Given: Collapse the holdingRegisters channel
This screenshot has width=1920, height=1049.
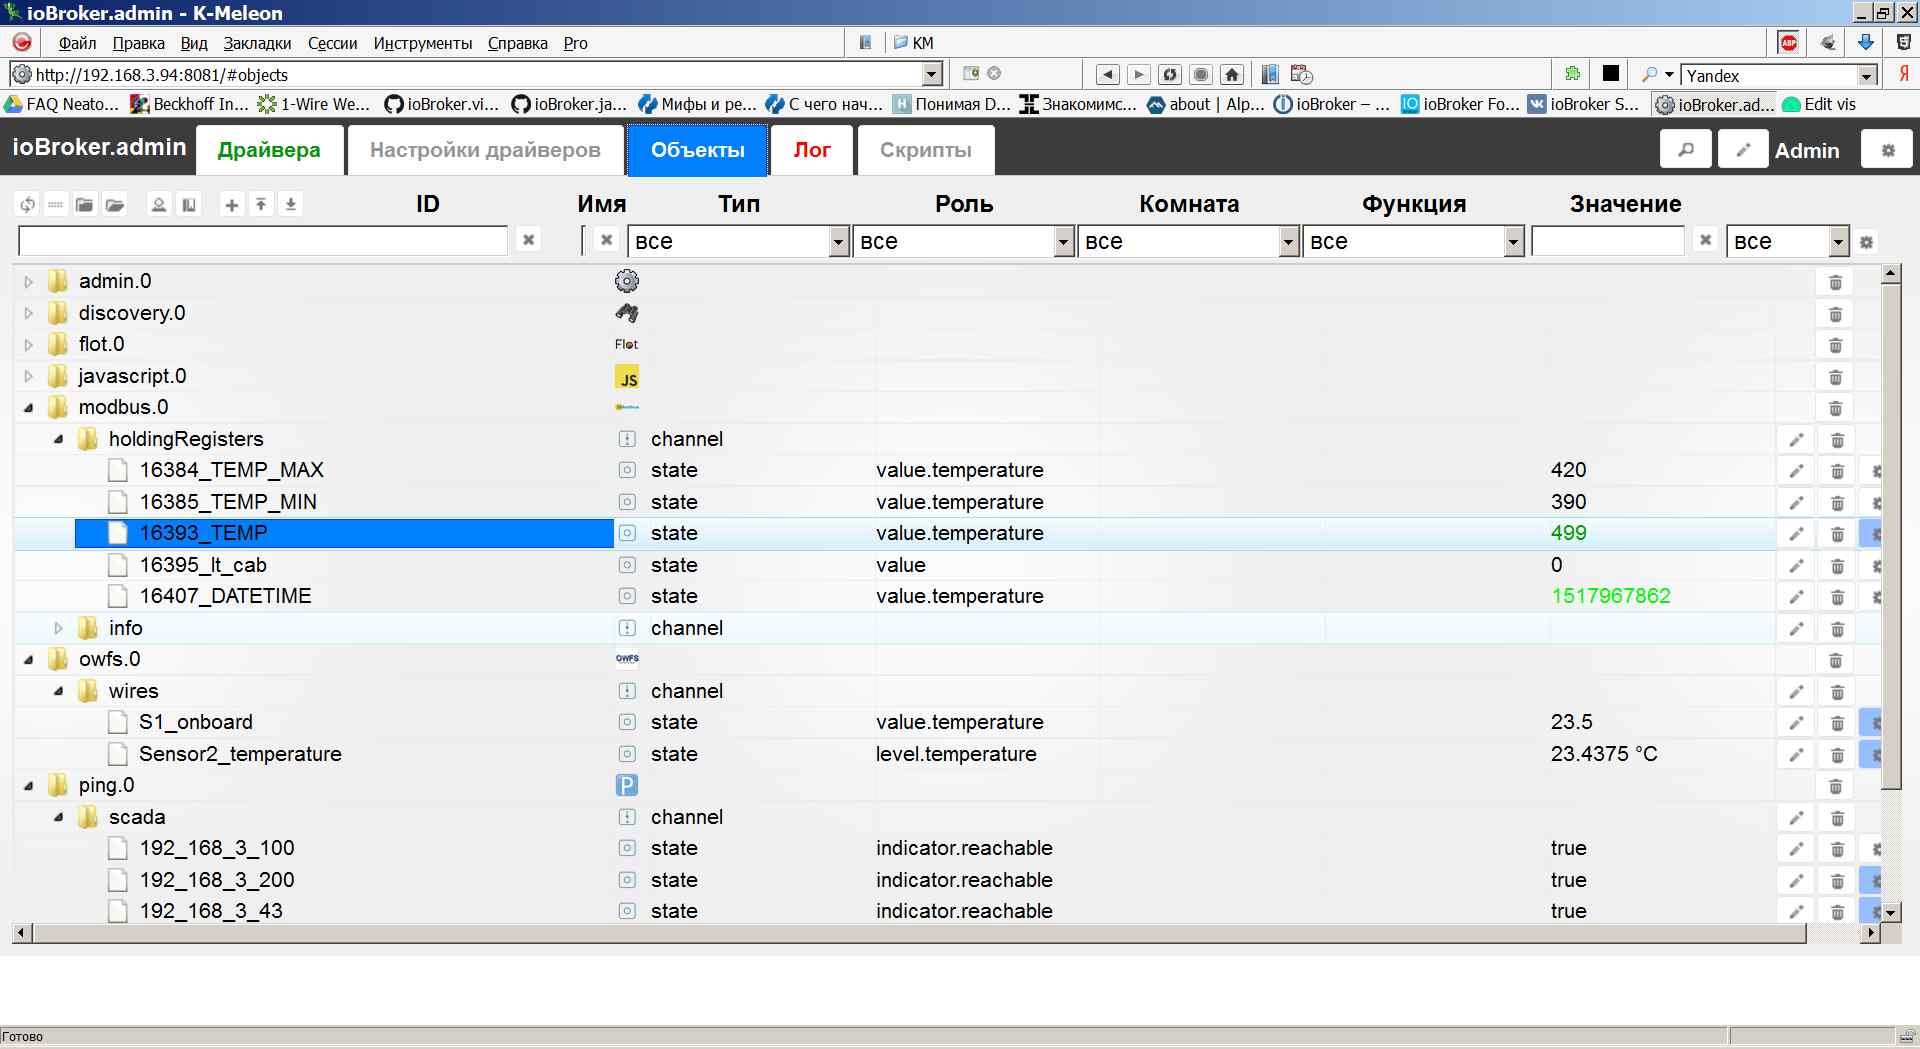Looking at the screenshot, I should [59, 440].
